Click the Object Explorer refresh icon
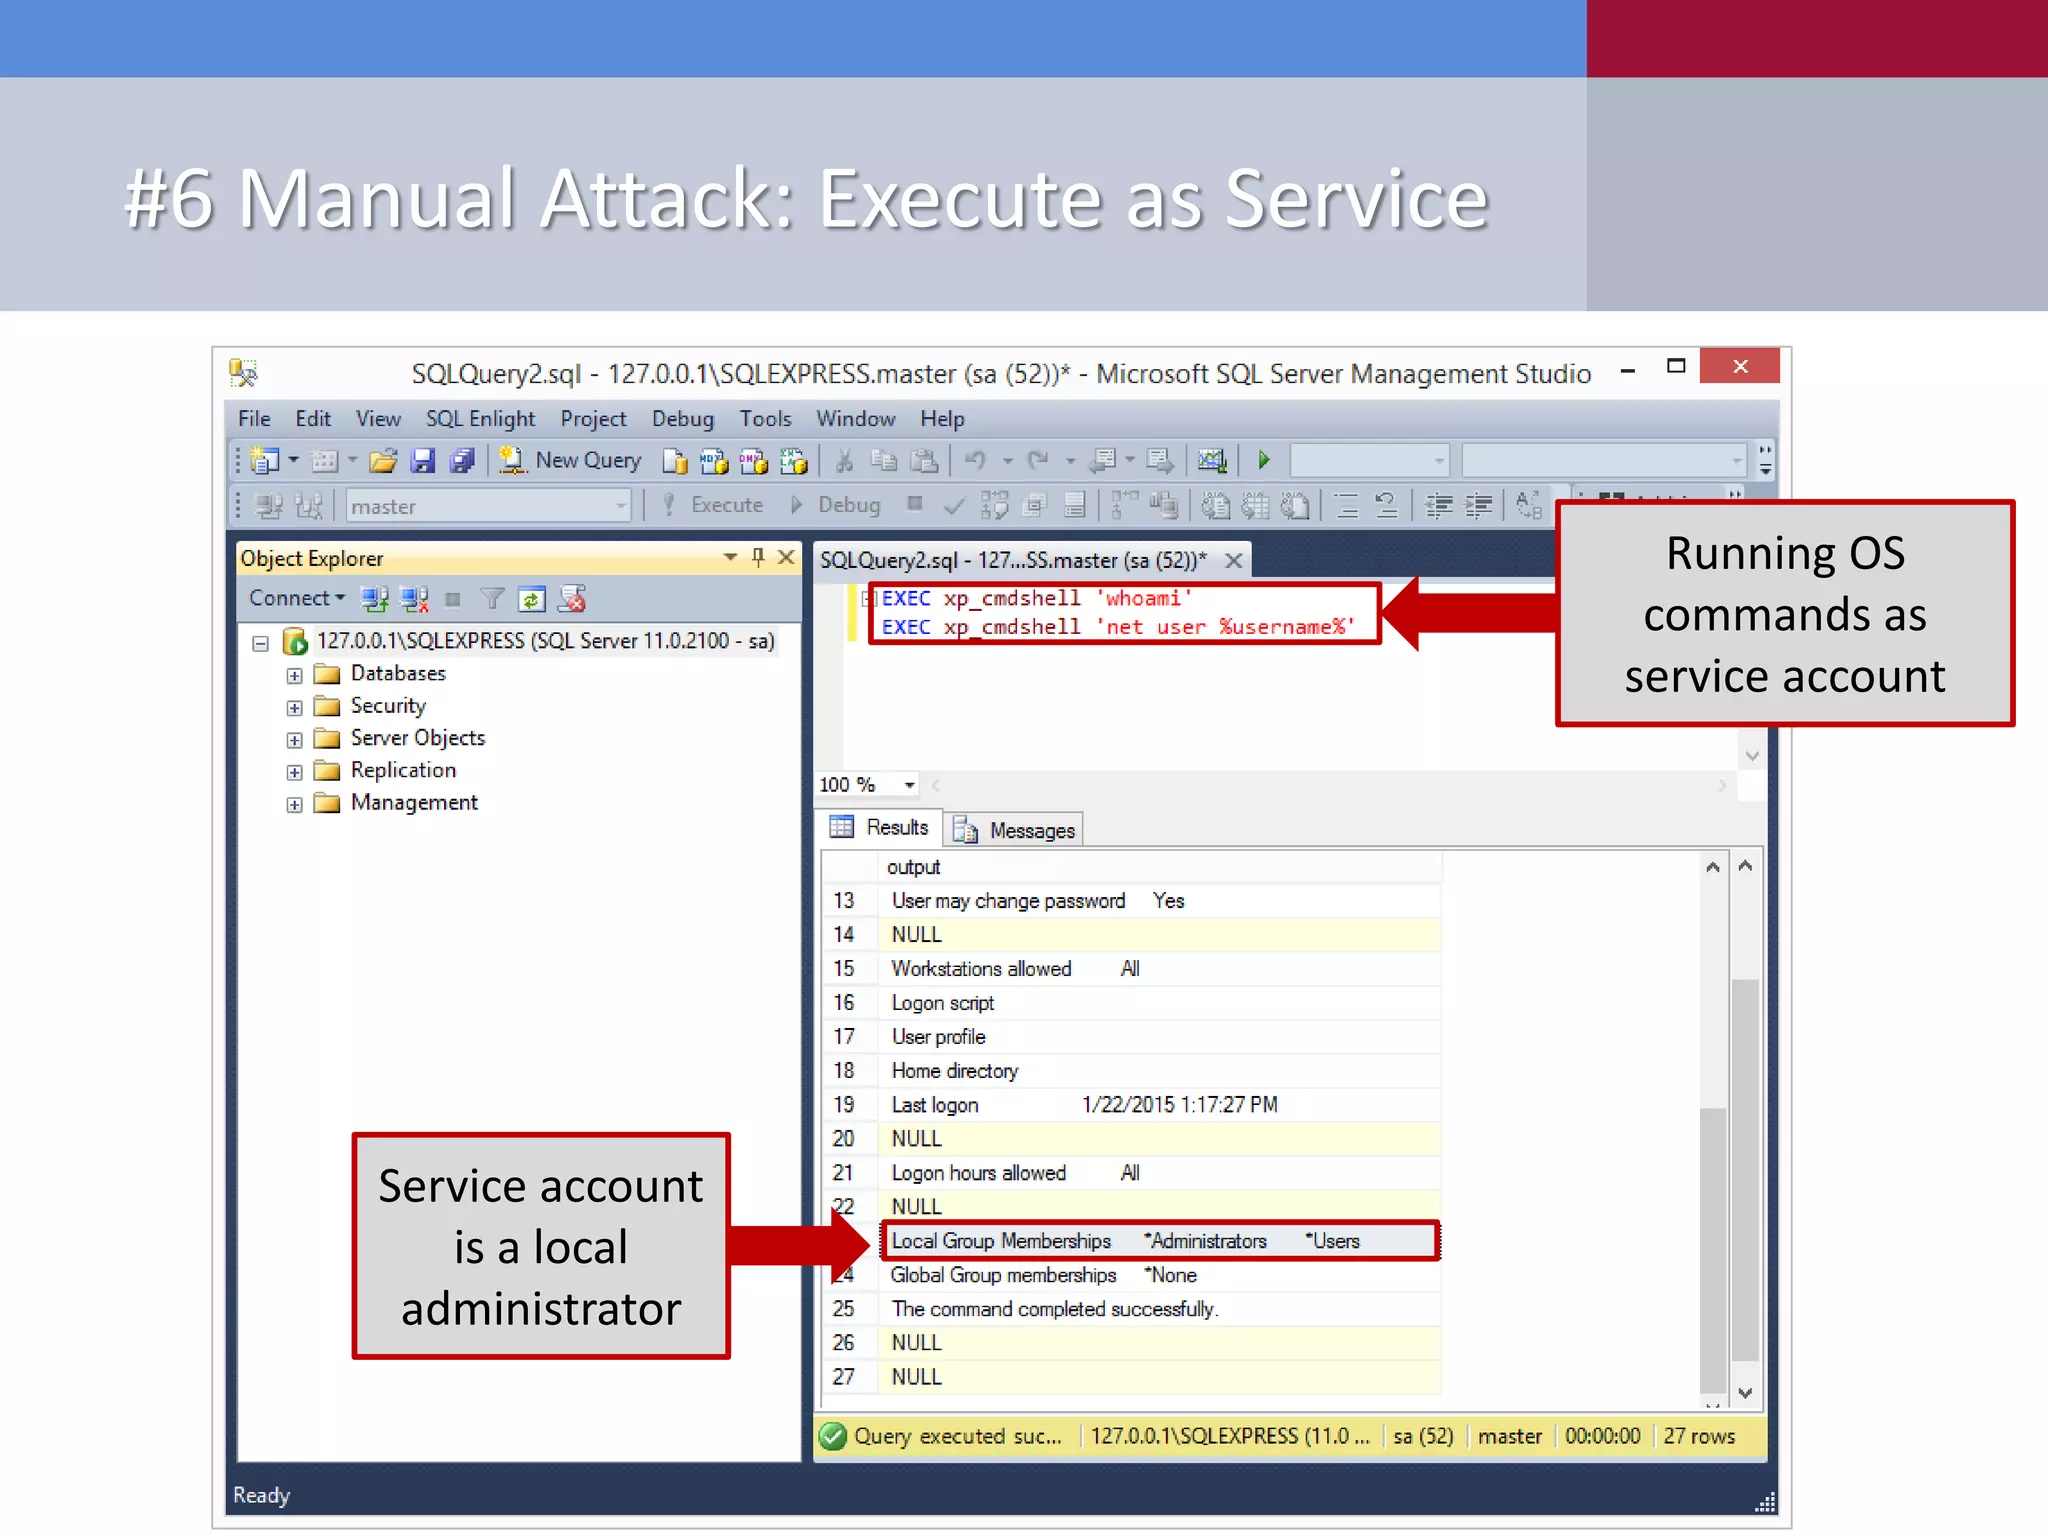2048x1536 pixels. pos(531,599)
